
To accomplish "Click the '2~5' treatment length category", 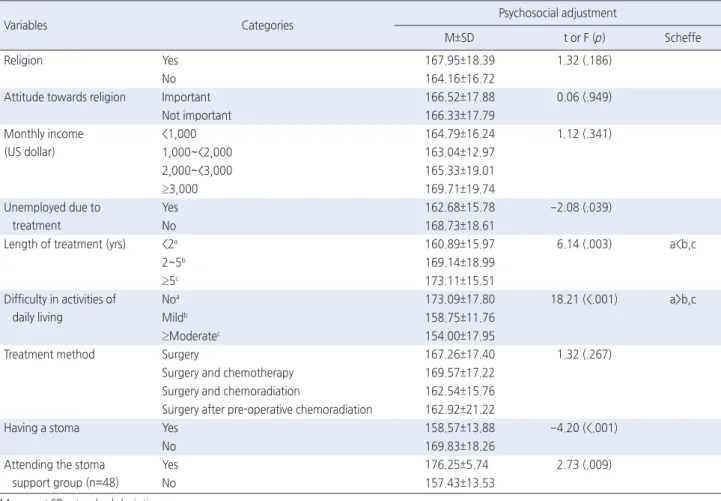I will [x=173, y=262].
